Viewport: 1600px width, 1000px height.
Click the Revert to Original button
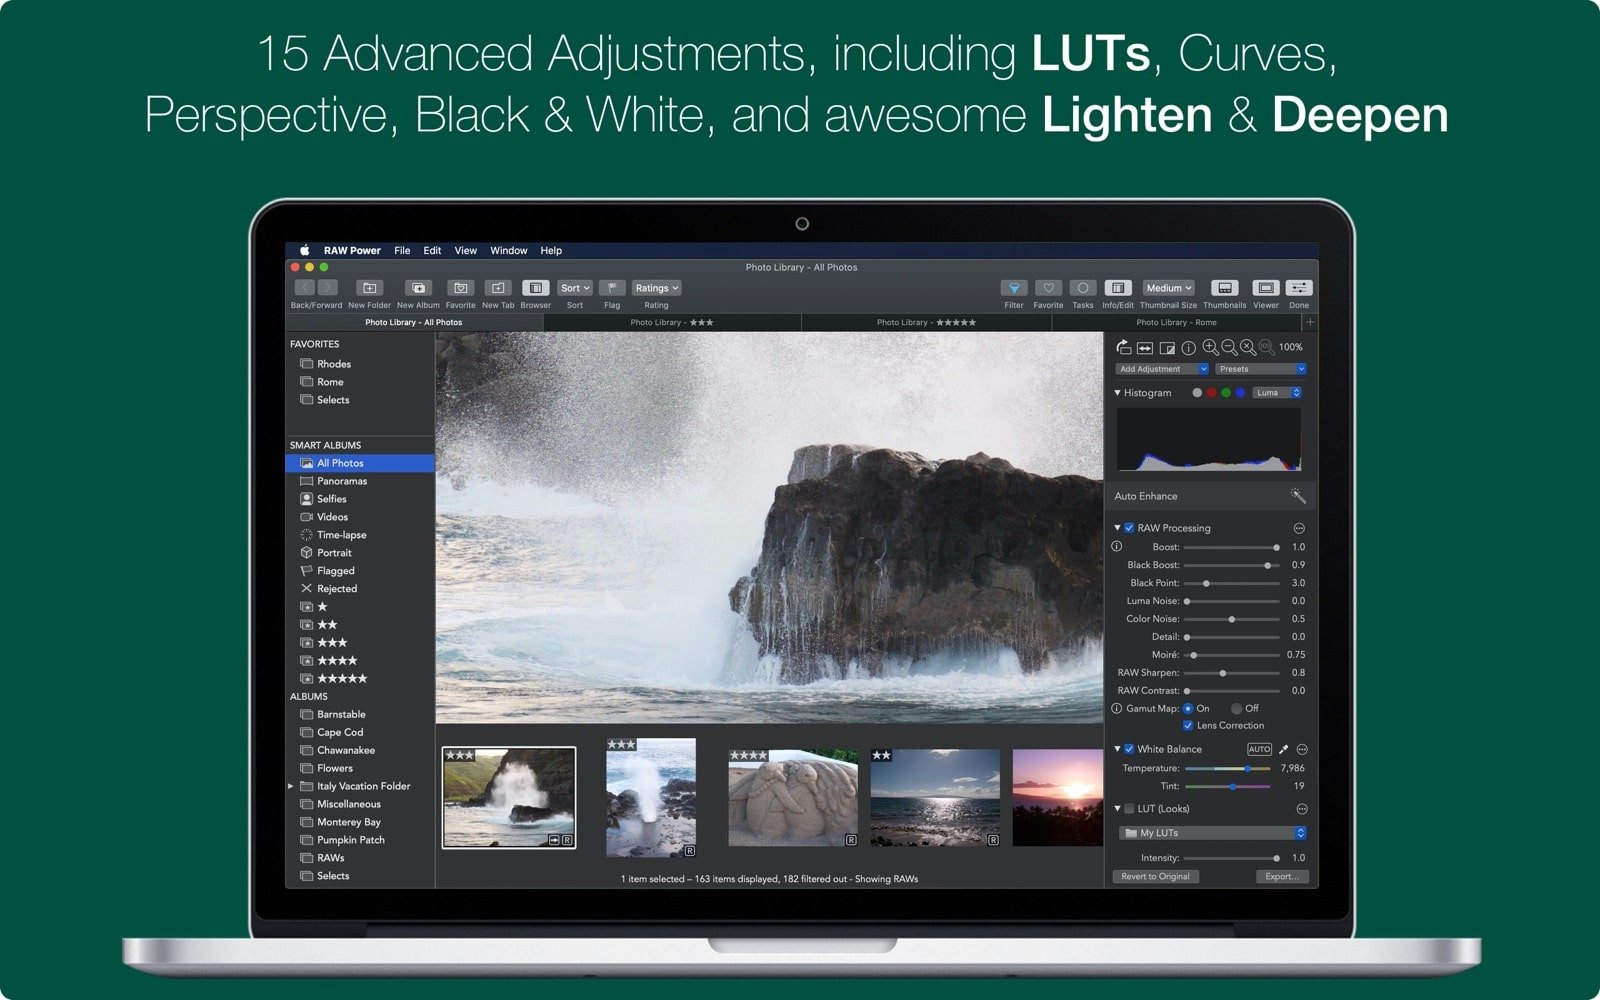(x=1155, y=876)
